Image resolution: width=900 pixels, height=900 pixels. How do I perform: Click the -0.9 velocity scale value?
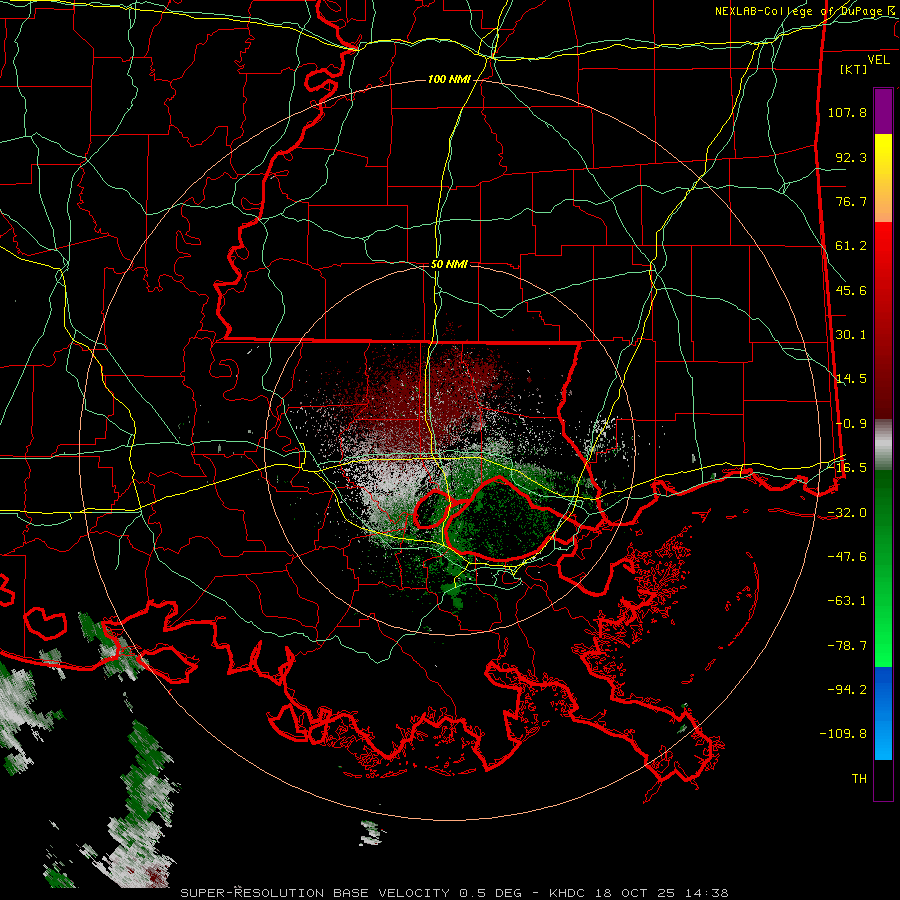[x=851, y=424]
